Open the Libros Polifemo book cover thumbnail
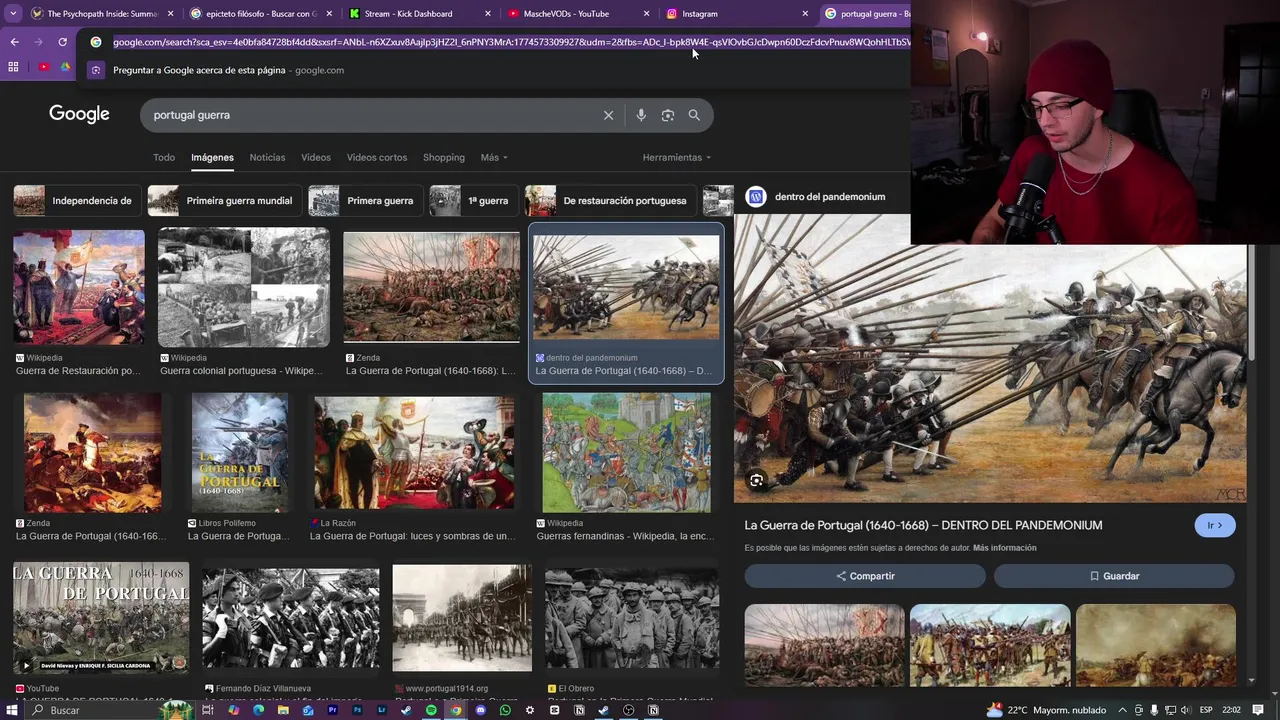1280x720 pixels. click(240, 452)
